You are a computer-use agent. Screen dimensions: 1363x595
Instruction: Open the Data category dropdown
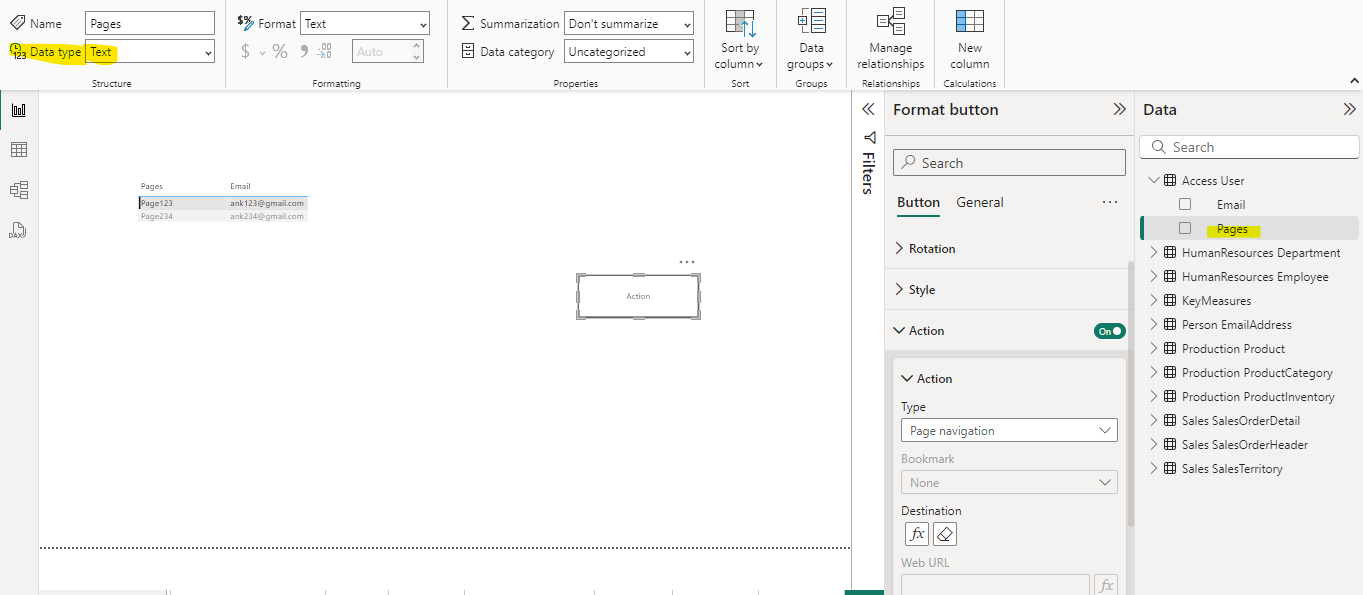(629, 52)
